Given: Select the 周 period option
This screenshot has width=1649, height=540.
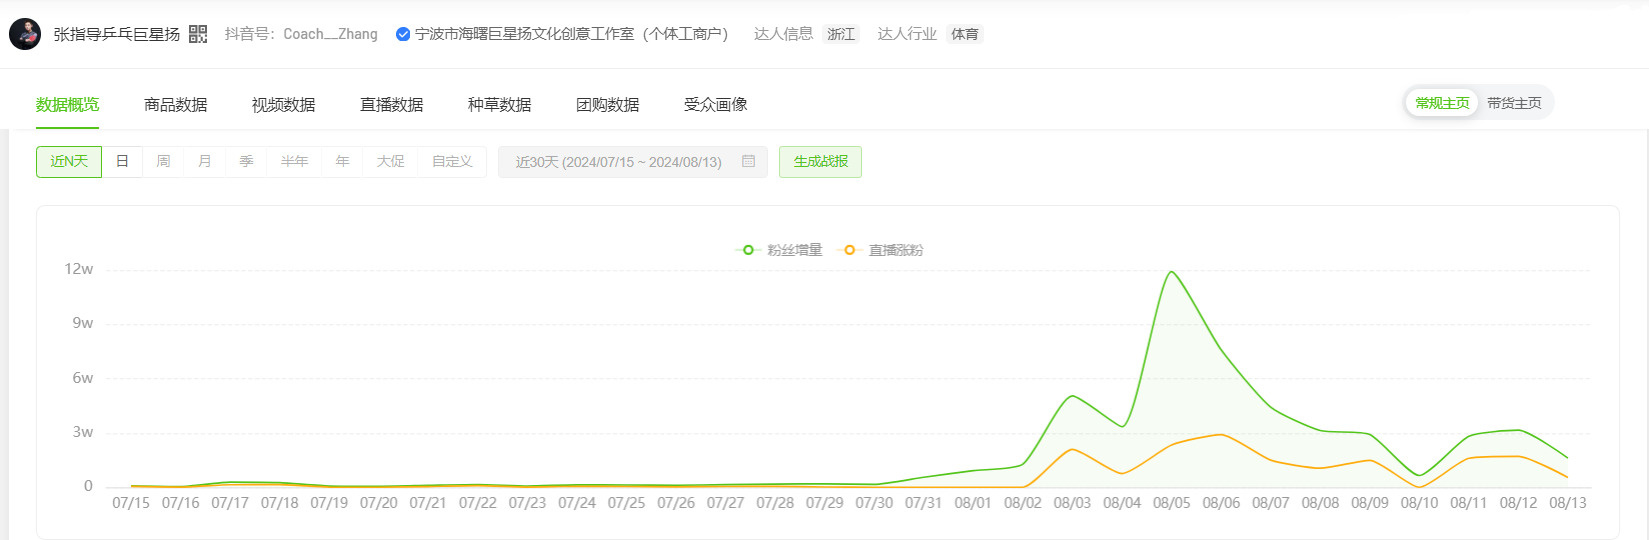Looking at the screenshot, I should (163, 162).
